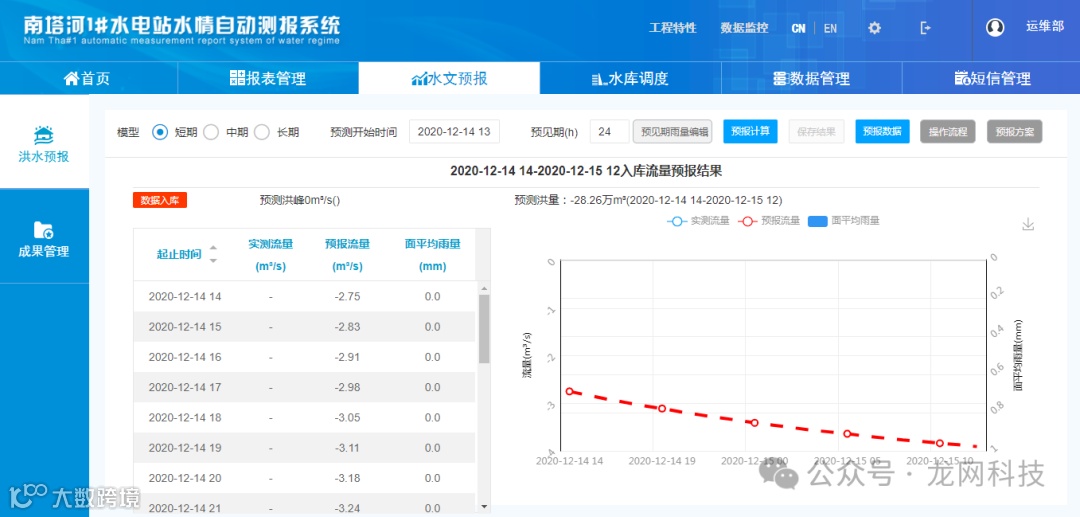
Task: Click the settings gear icon in header
Action: 874,28
